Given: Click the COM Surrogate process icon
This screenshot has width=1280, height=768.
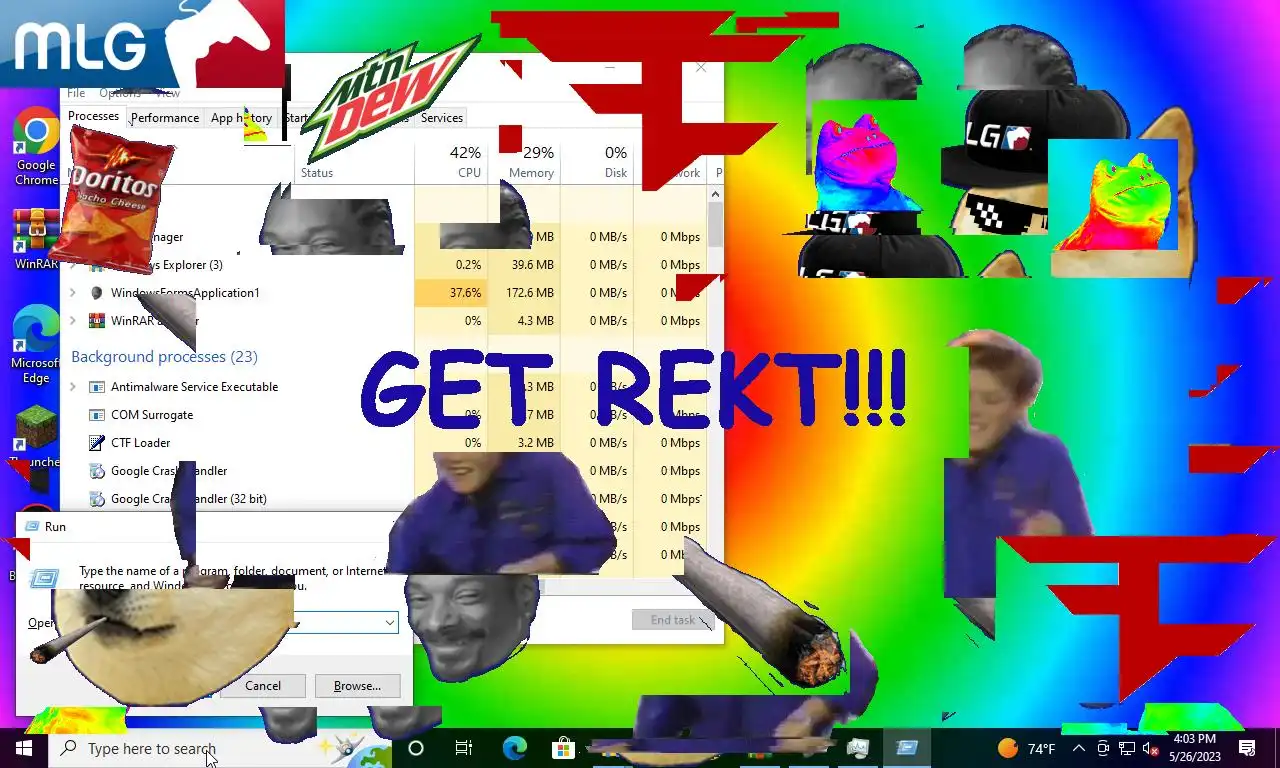Looking at the screenshot, I should point(96,415).
